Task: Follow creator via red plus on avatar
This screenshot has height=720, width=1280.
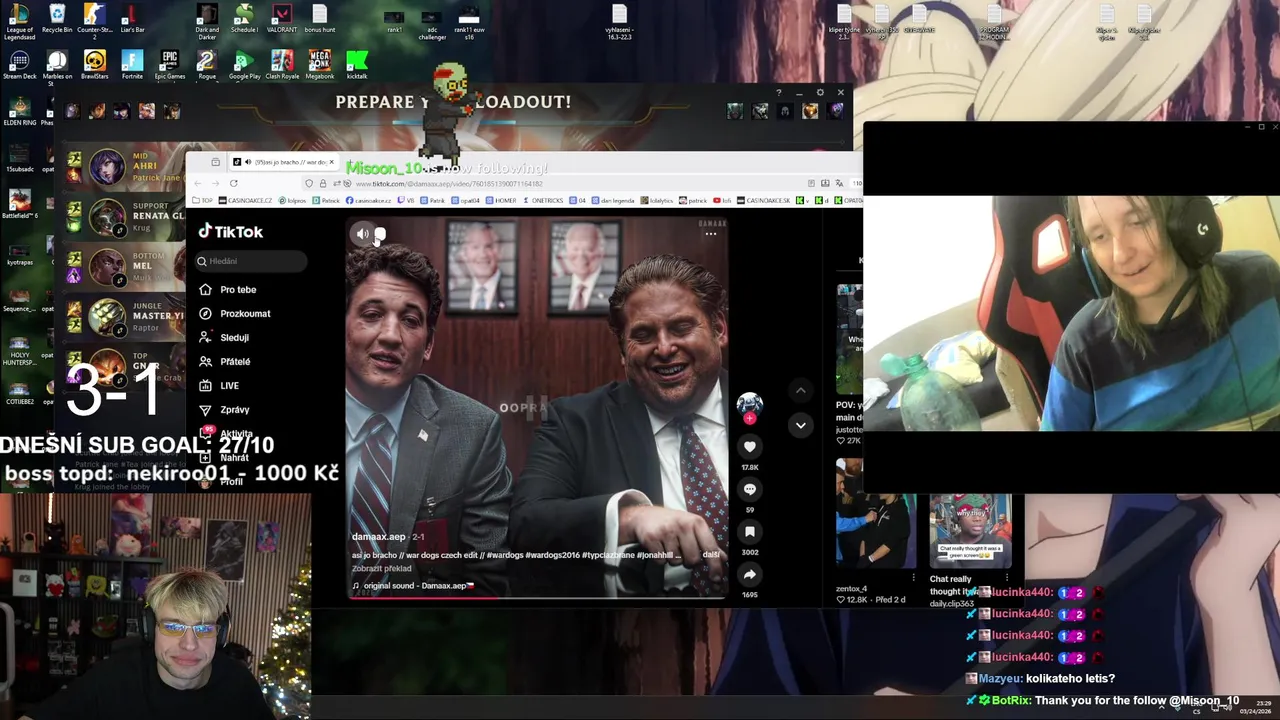Action: click(x=749, y=419)
